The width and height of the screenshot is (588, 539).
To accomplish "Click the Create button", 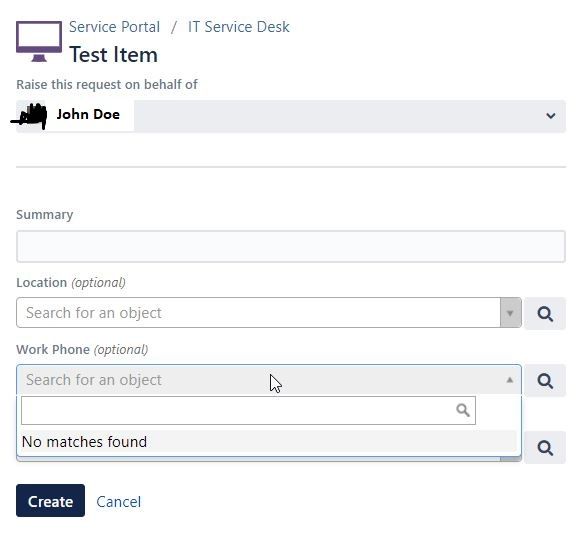I will coord(50,500).
